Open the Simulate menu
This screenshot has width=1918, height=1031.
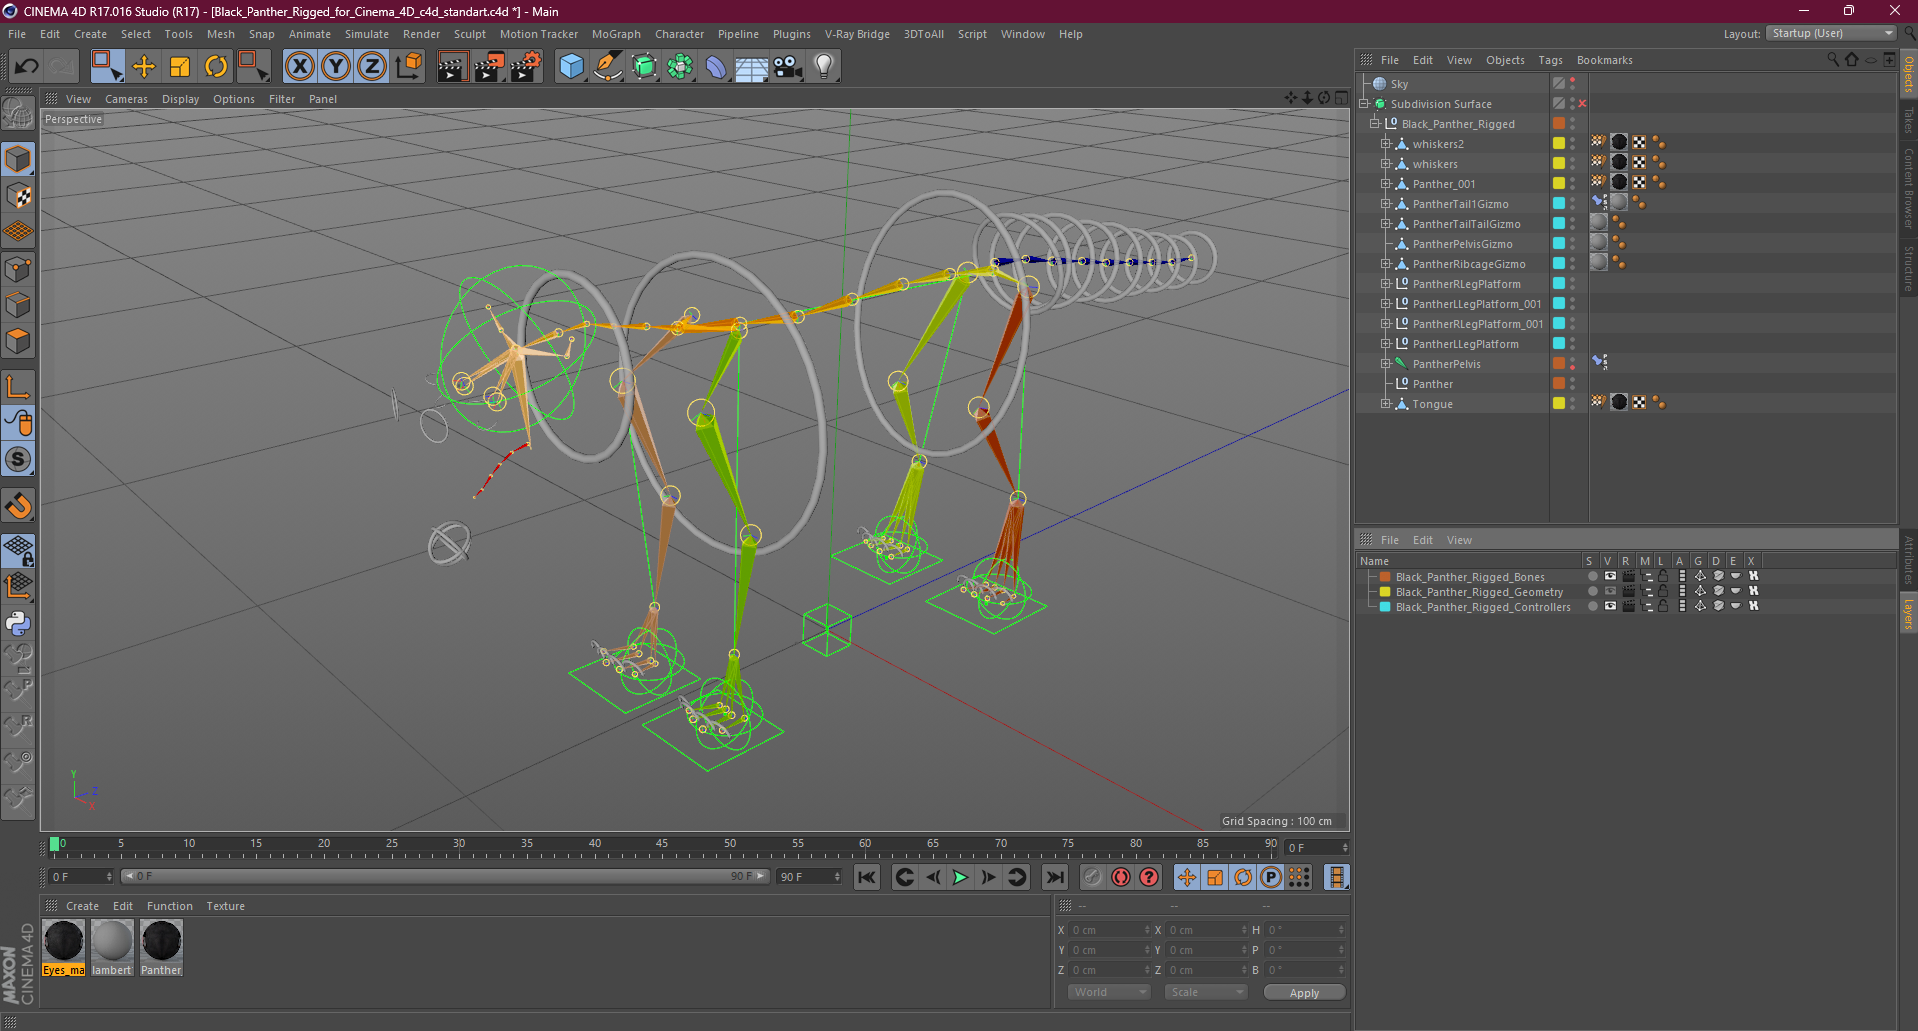tap(367, 34)
